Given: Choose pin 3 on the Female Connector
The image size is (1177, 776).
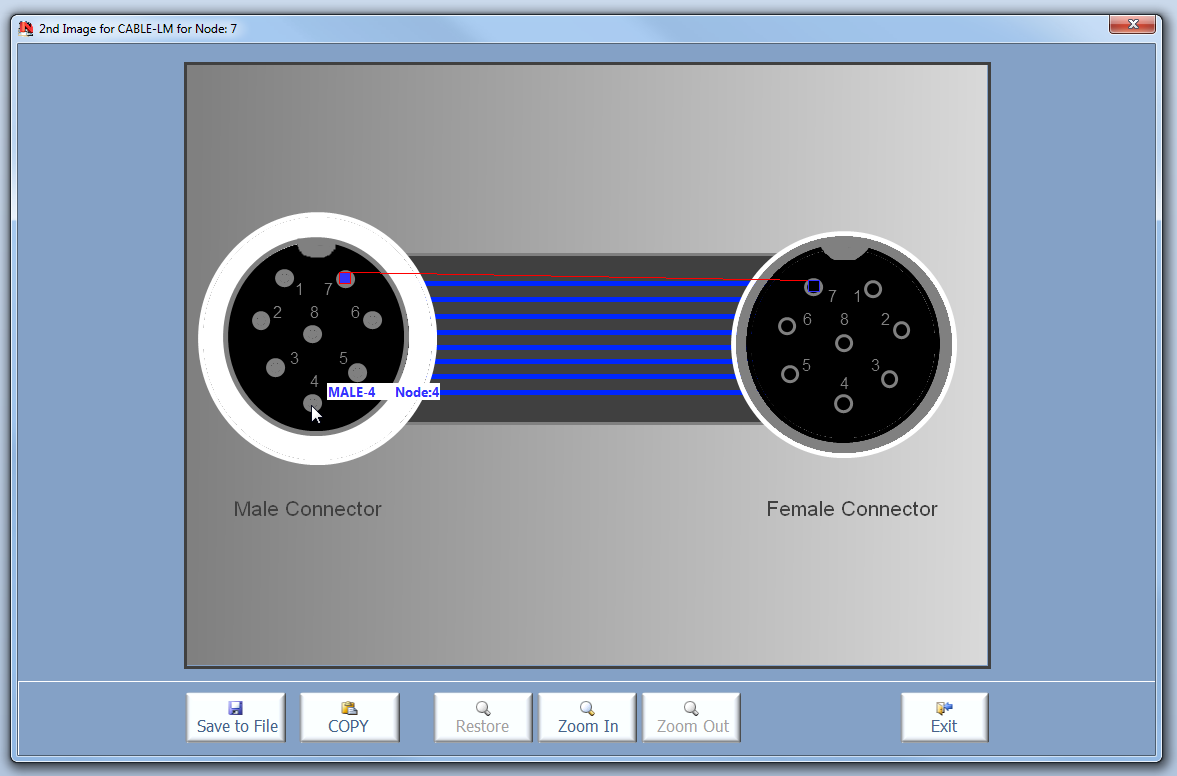Looking at the screenshot, I should tap(889, 379).
